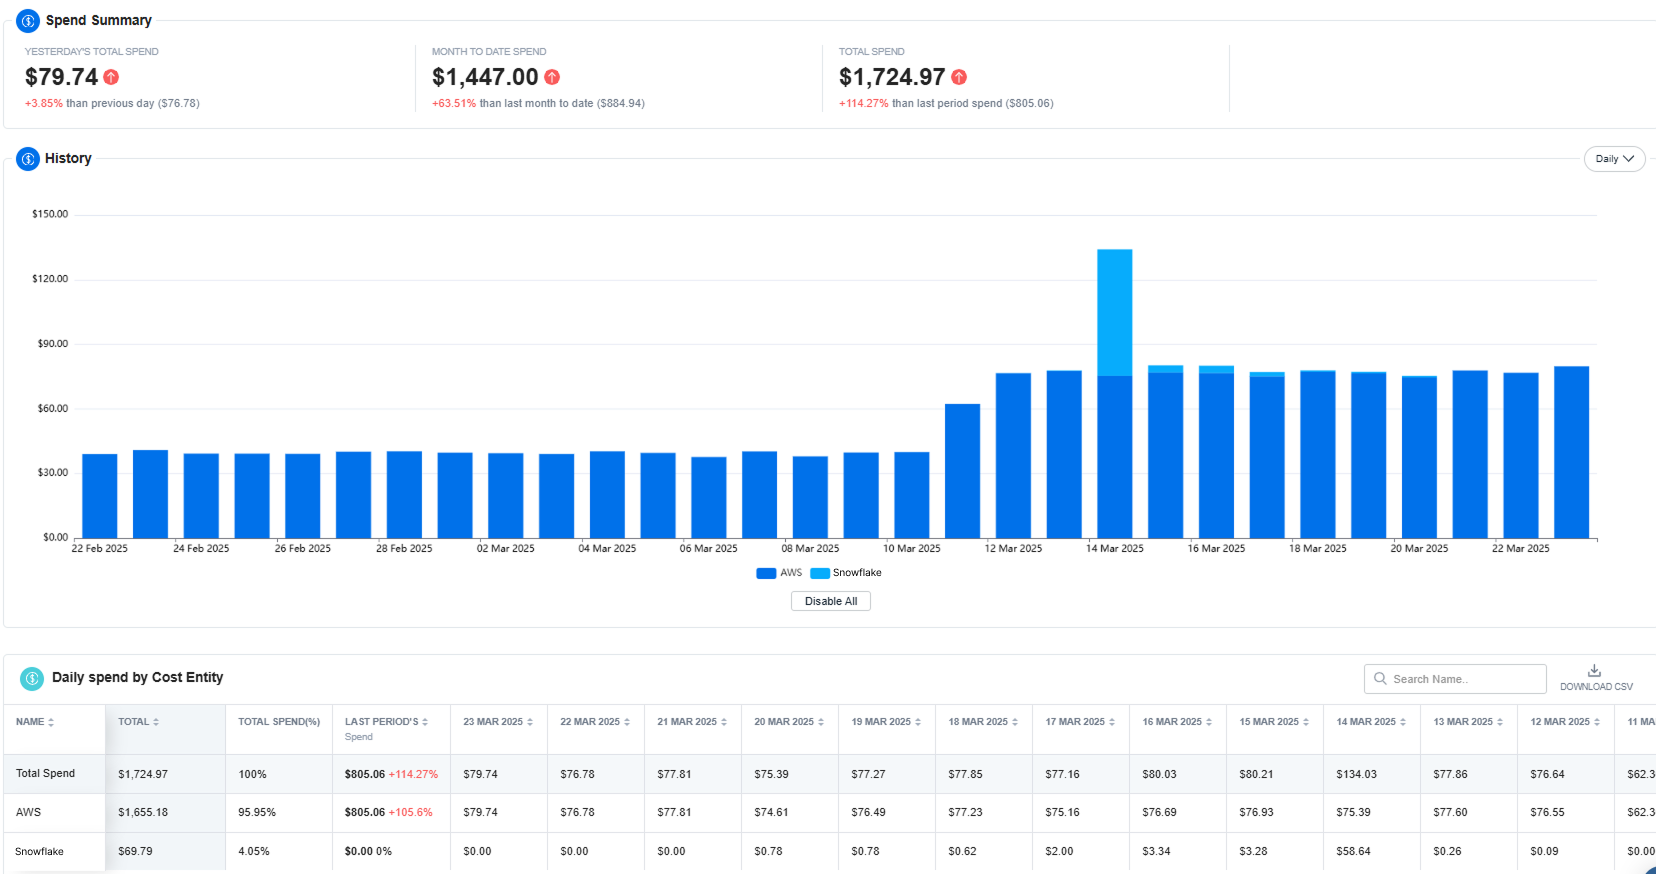Click the History section dollar icon

28,158
